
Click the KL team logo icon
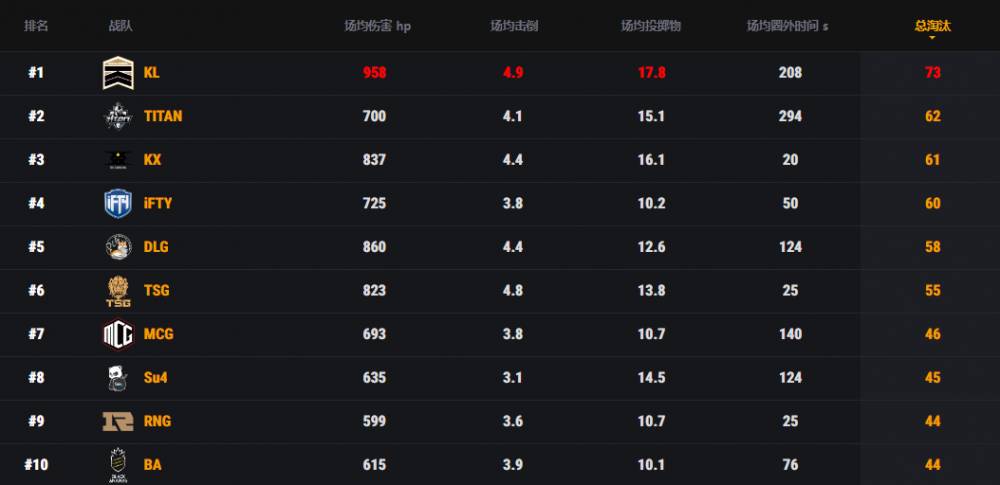(118, 73)
